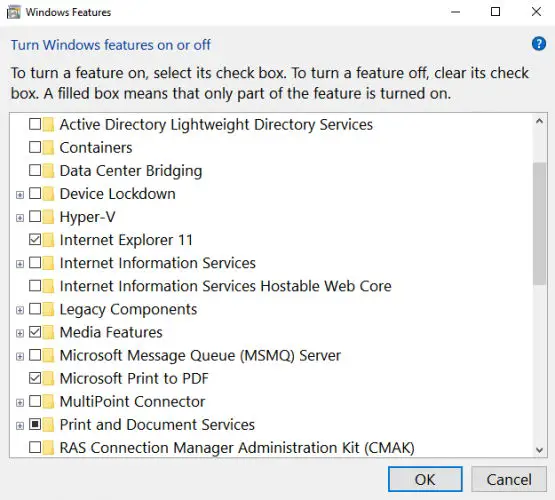Image resolution: width=555 pixels, height=500 pixels.
Task: Uncheck the Internet Explorer 11 checkbox
Action: [35, 240]
